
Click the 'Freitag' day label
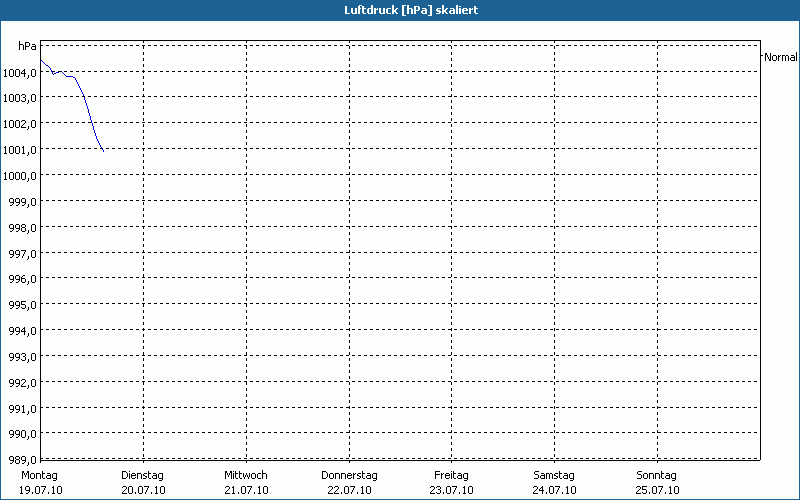click(x=452, y=476)
